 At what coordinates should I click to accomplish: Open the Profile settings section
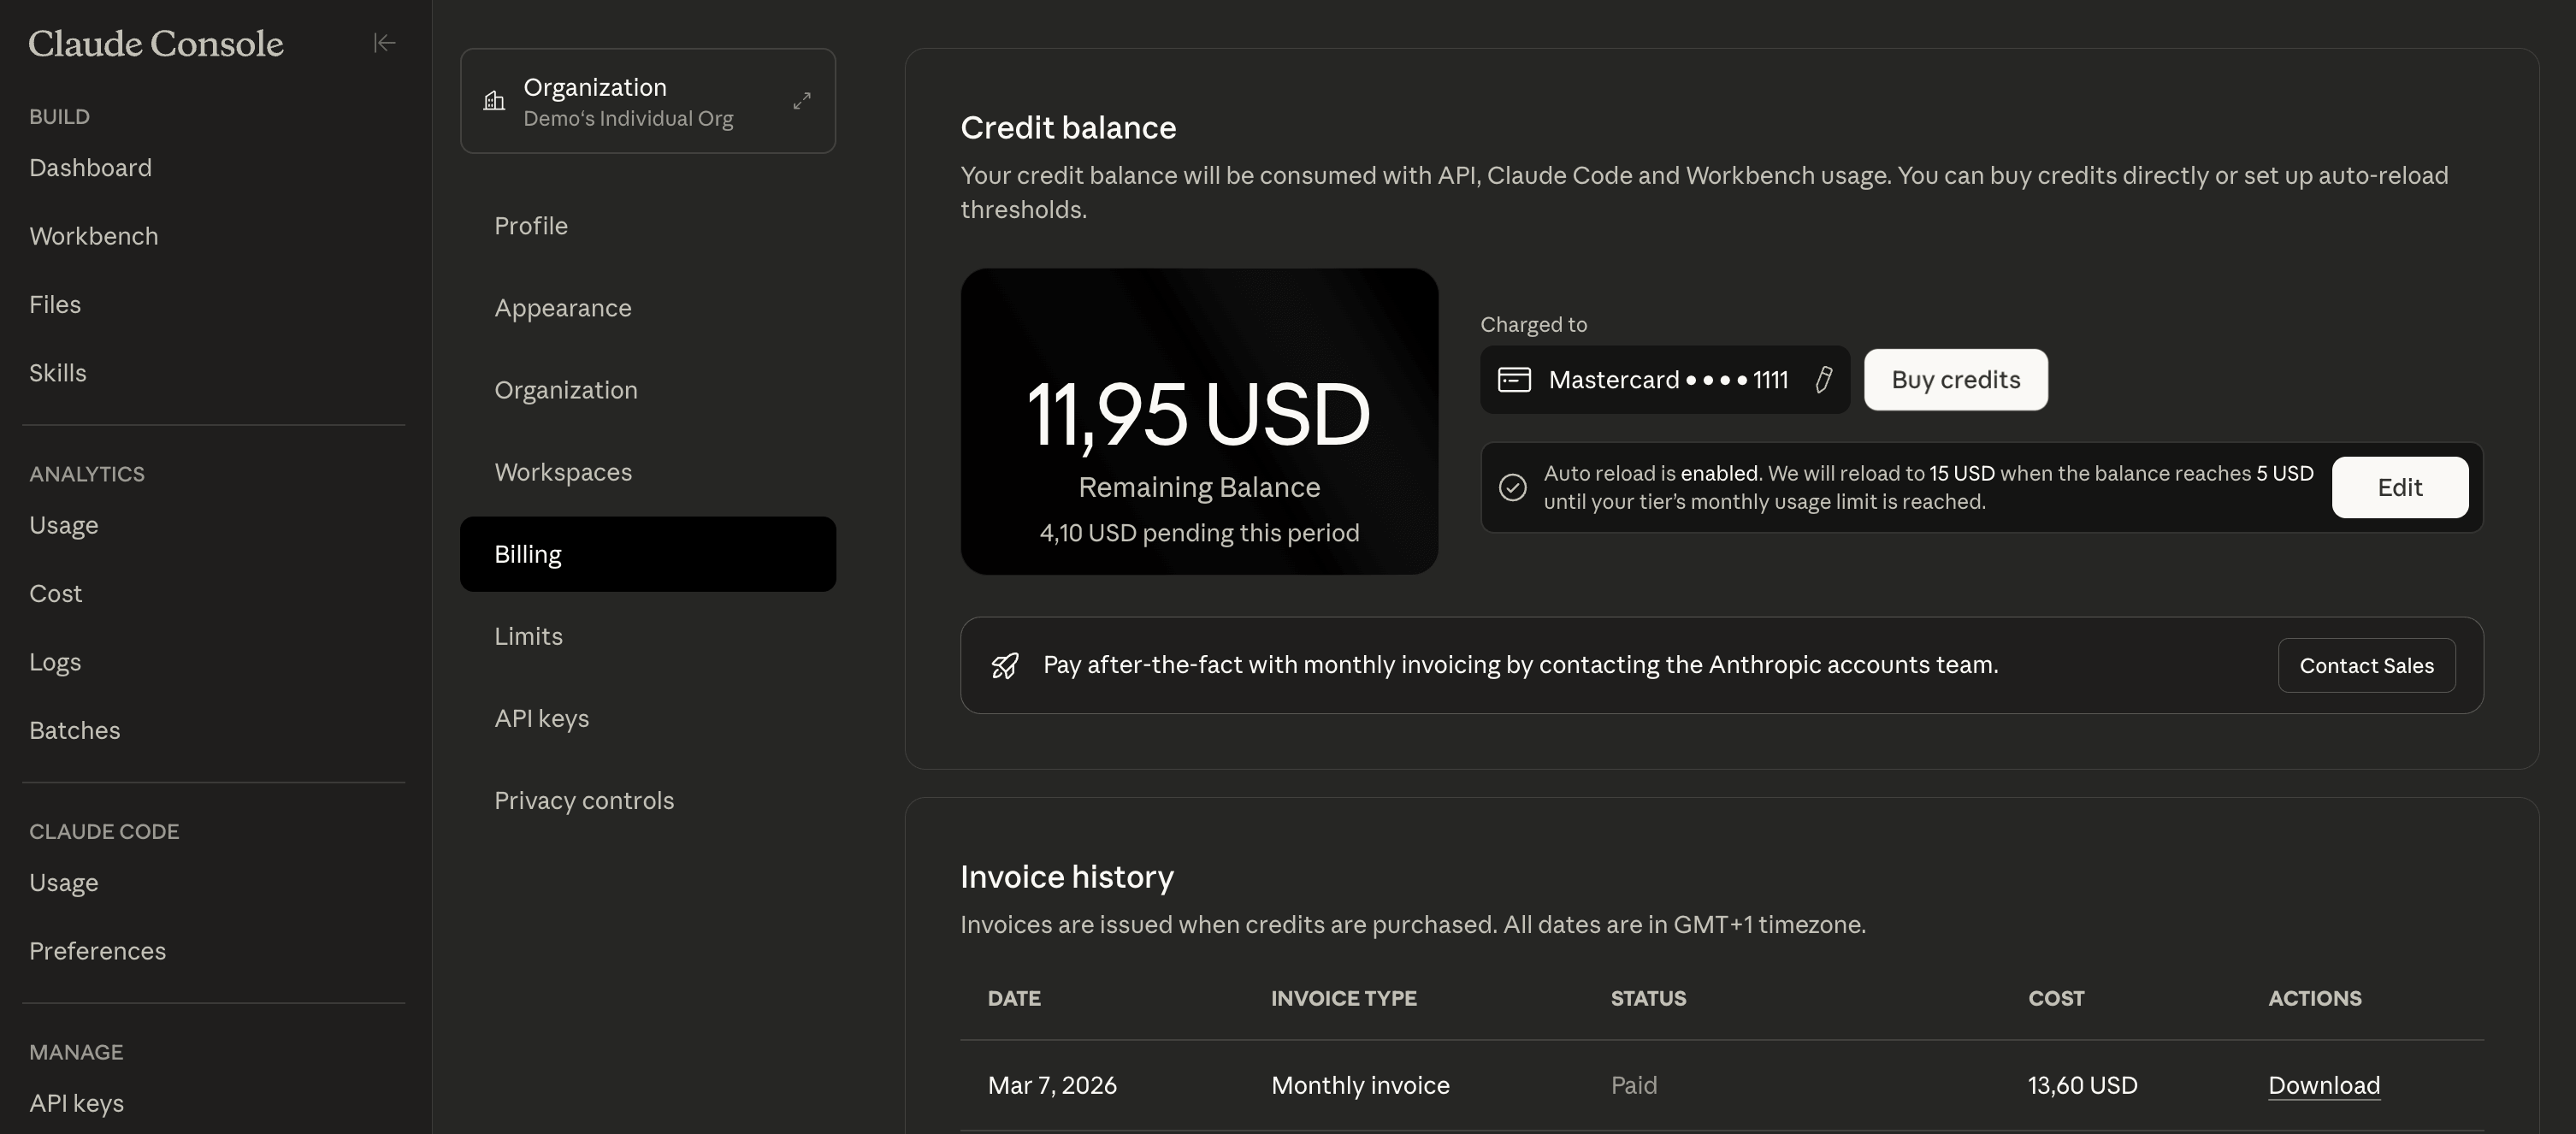tap(531, 226)
